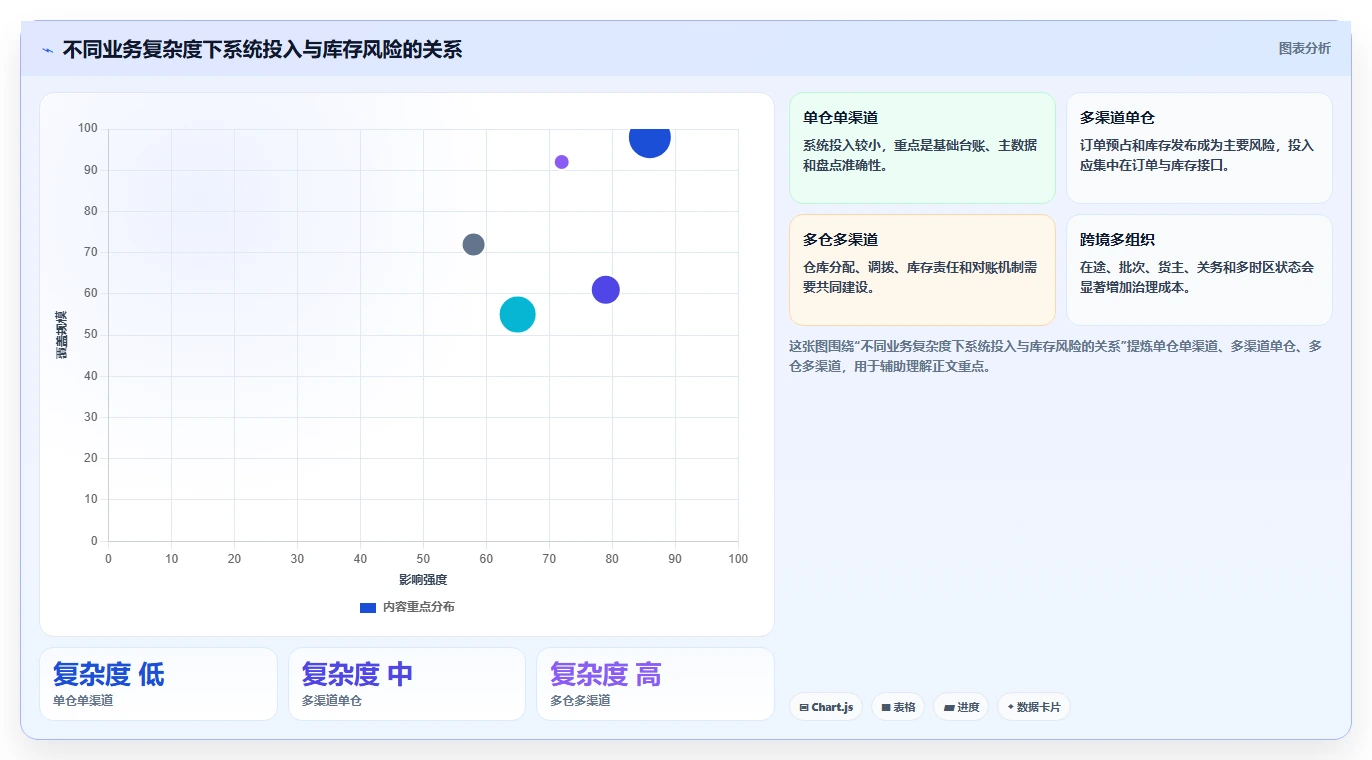Click the 多仓多渠道 caption under 复杂度 高
This screenshot has height=760, width=1372.
pyautogui.click(x=580, y=701)
